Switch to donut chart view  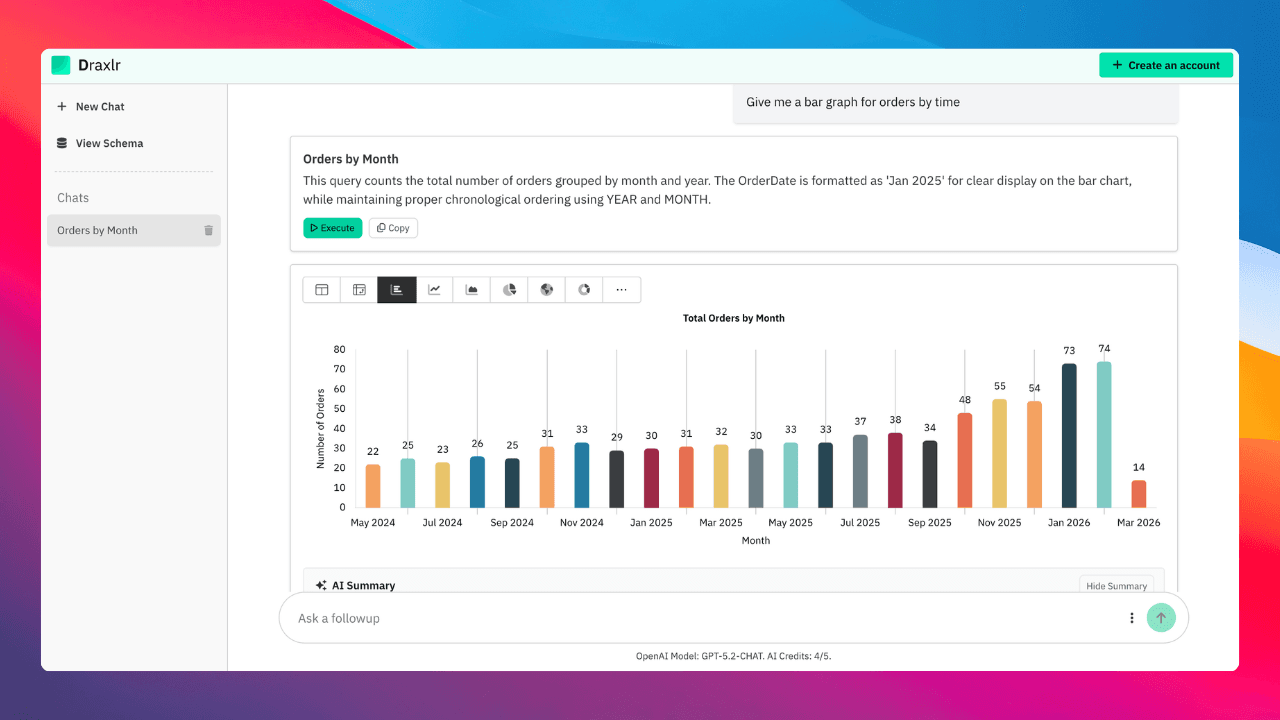pyautogui.click(x=584, y=290)
